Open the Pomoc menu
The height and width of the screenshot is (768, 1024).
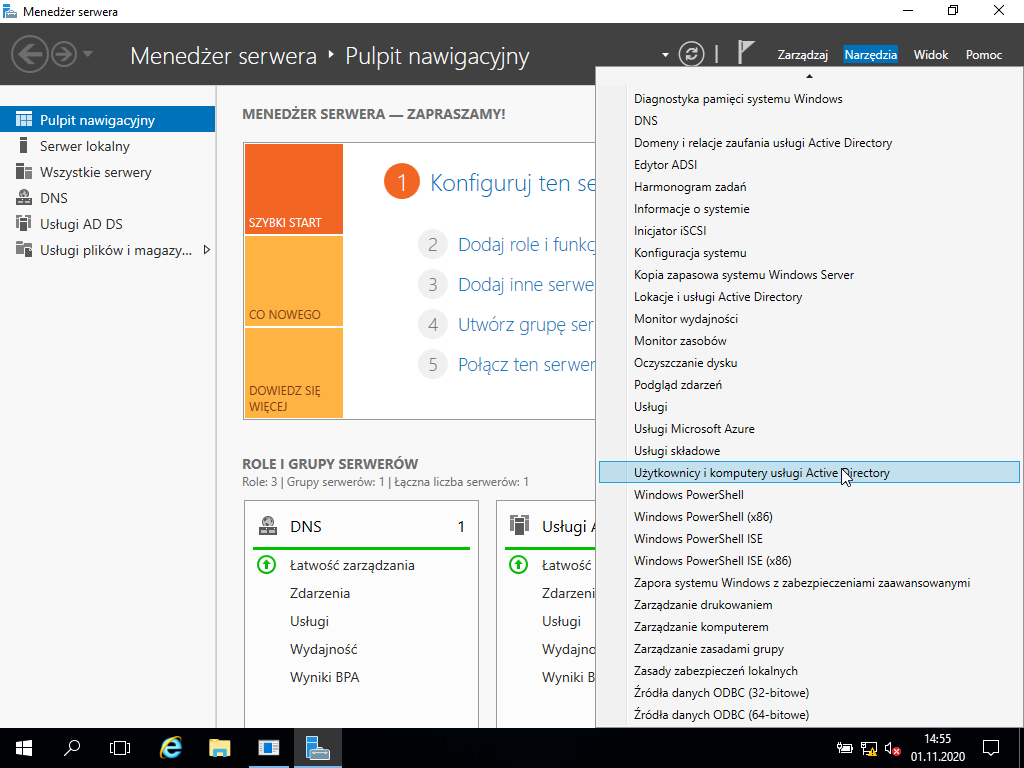(984, 55)
